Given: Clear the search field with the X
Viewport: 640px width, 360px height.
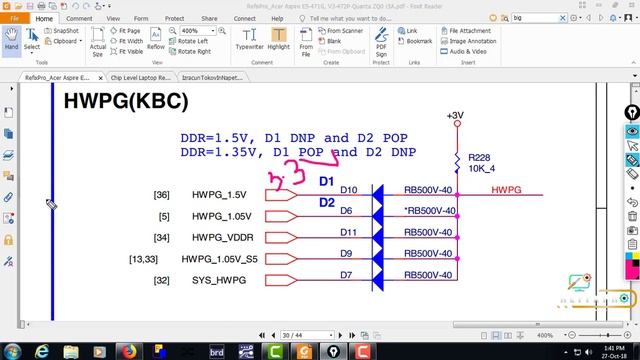Looking at the screenshot, I should (562, 18).
